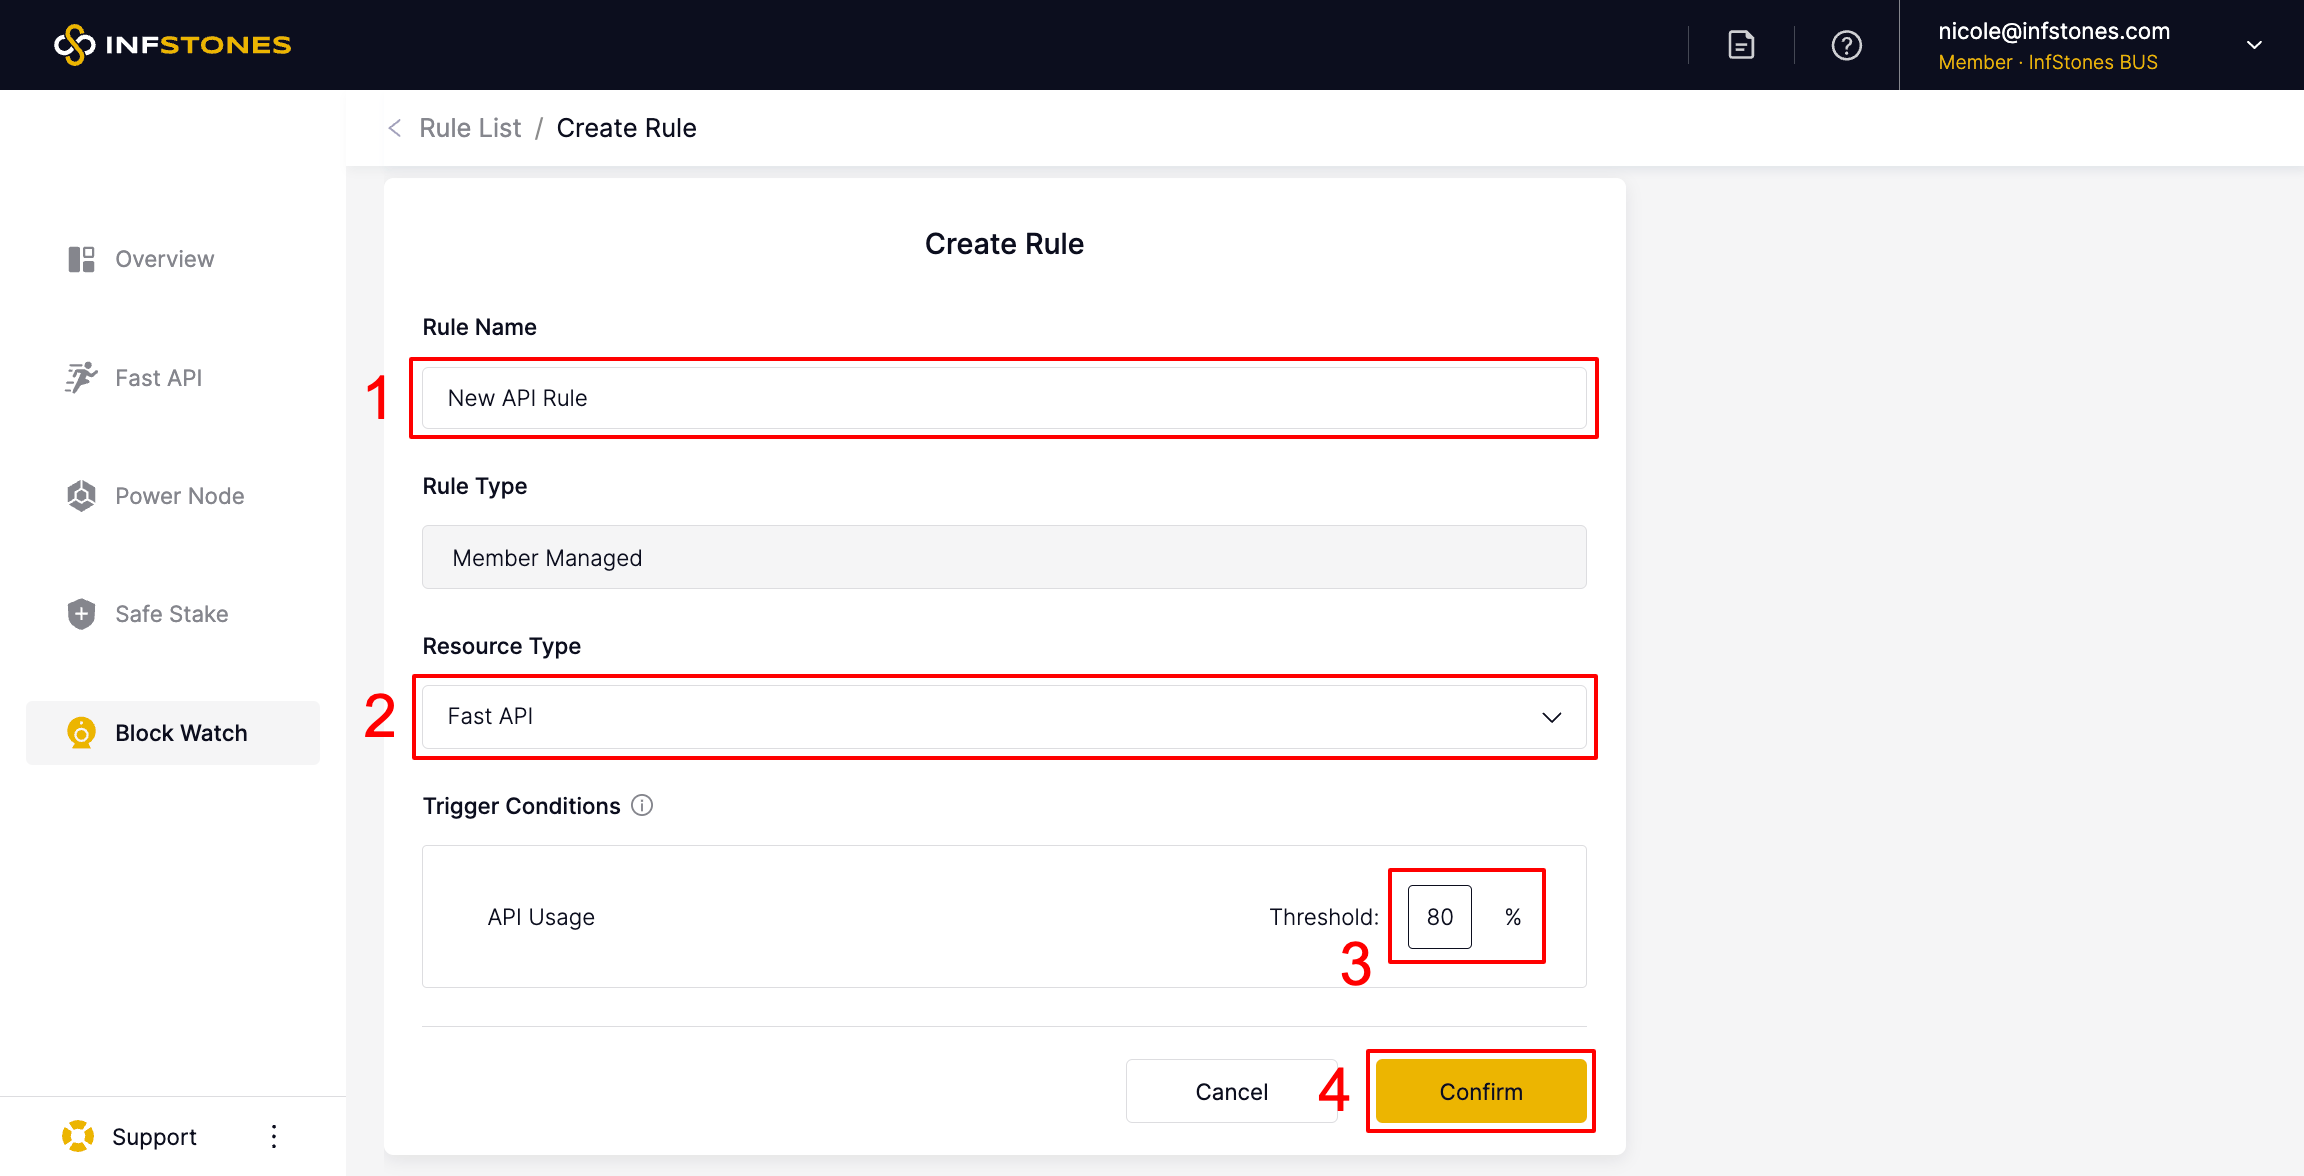
Task: Open Power Node from the sidebar
Action: 179,496
